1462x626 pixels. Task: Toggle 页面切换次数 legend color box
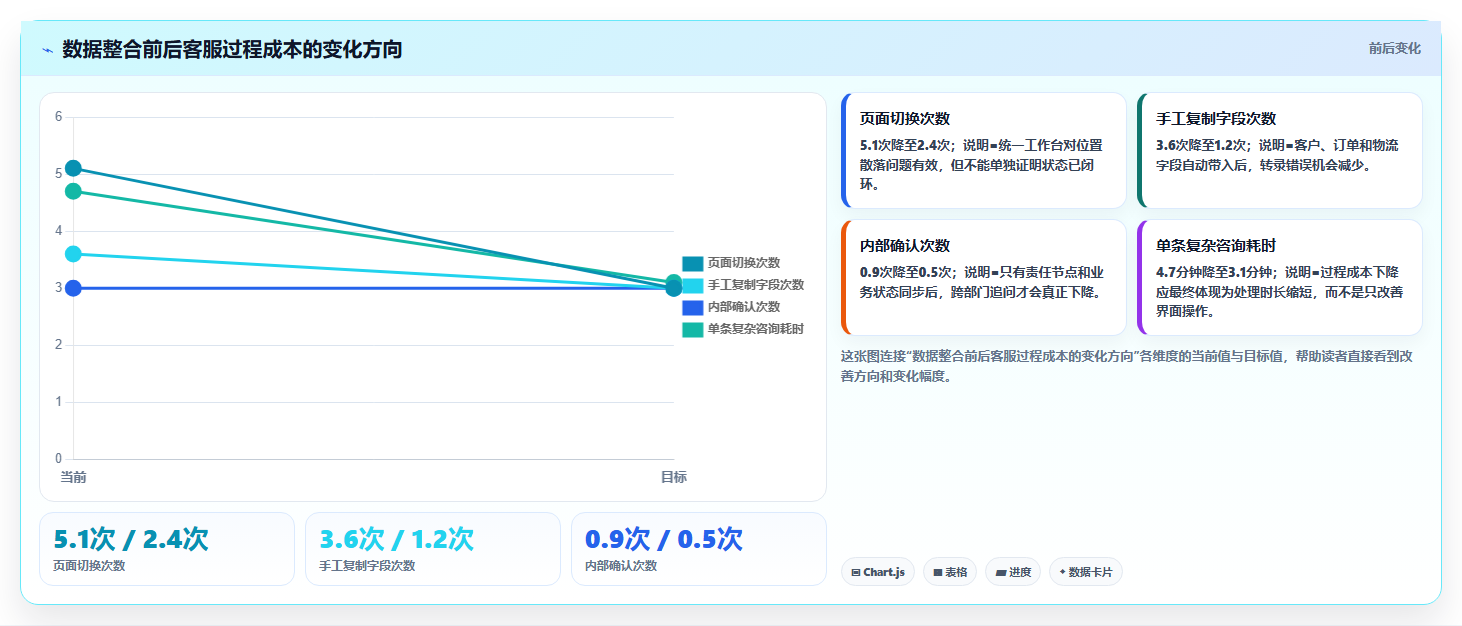pyautogui.click(x=693, y=263)
